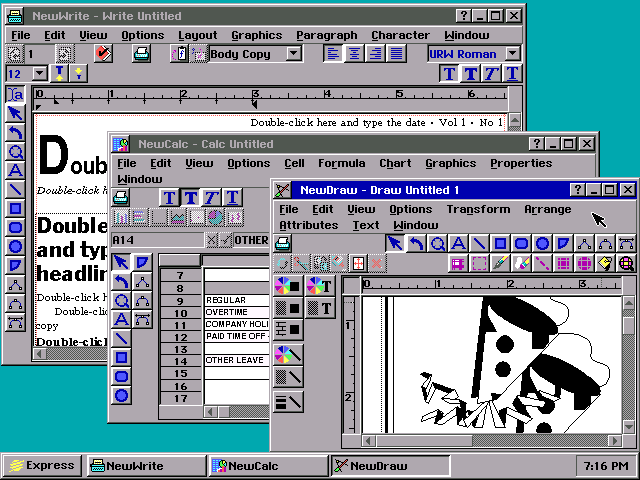Viewport: 640px width, 480px height.
Task: Click the printer icon in NewWrite toolbar
Action: [141, 53]
